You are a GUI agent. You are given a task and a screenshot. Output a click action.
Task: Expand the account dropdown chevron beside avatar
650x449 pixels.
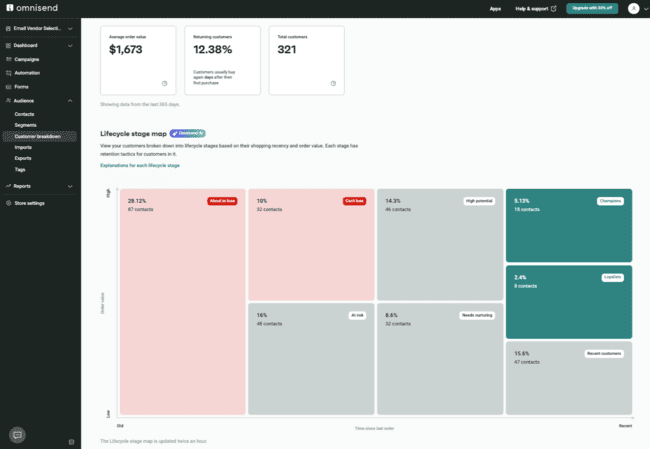pos(645,9)
